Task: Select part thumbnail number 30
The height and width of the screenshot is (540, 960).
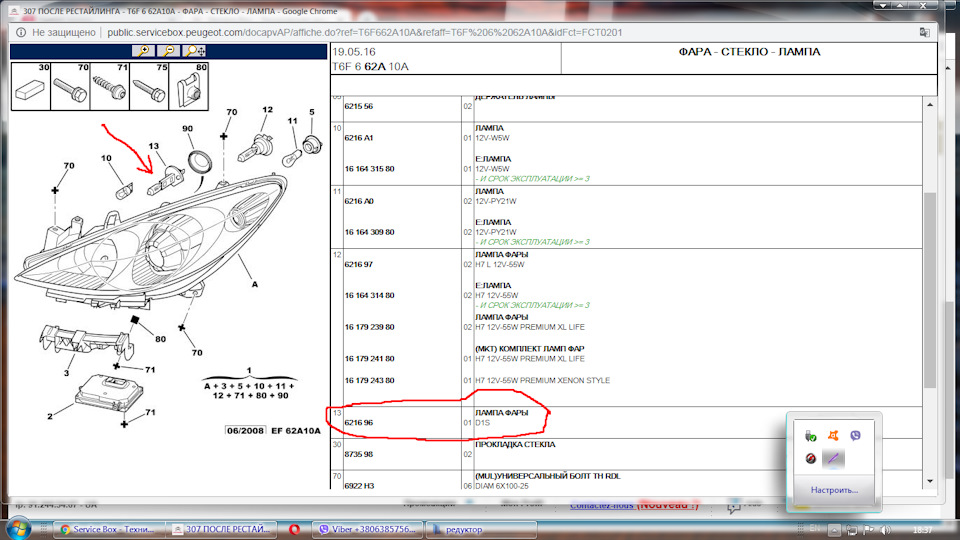Action: click(31, 86)
